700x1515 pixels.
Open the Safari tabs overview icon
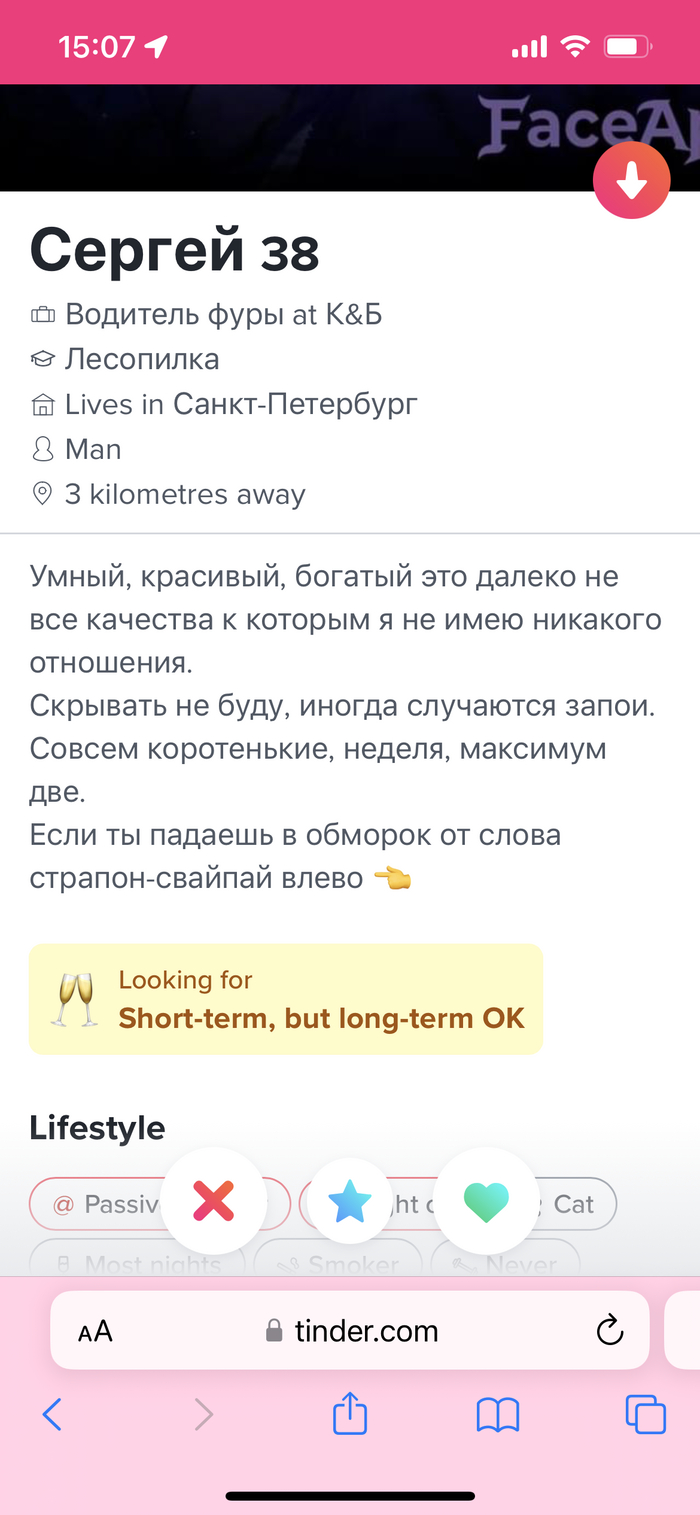pyautogui.click(x=645, y=1414)
